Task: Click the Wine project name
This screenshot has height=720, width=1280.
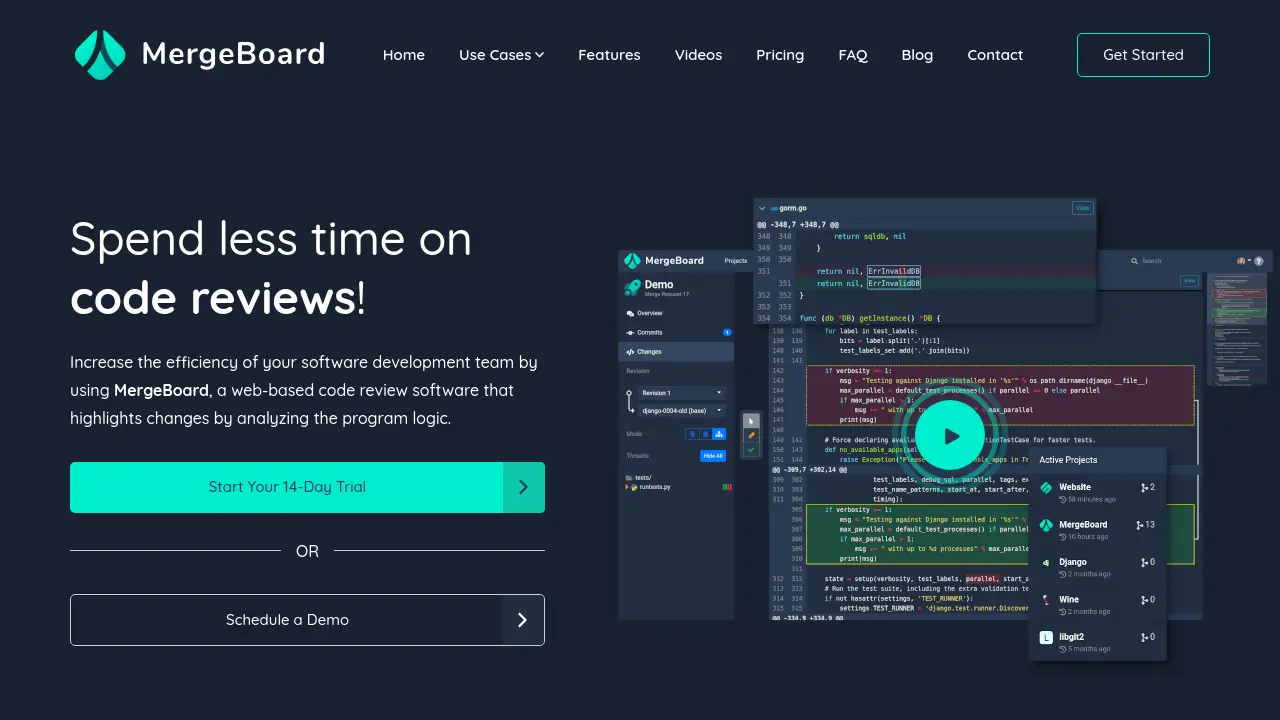Action: point(1069,600)
